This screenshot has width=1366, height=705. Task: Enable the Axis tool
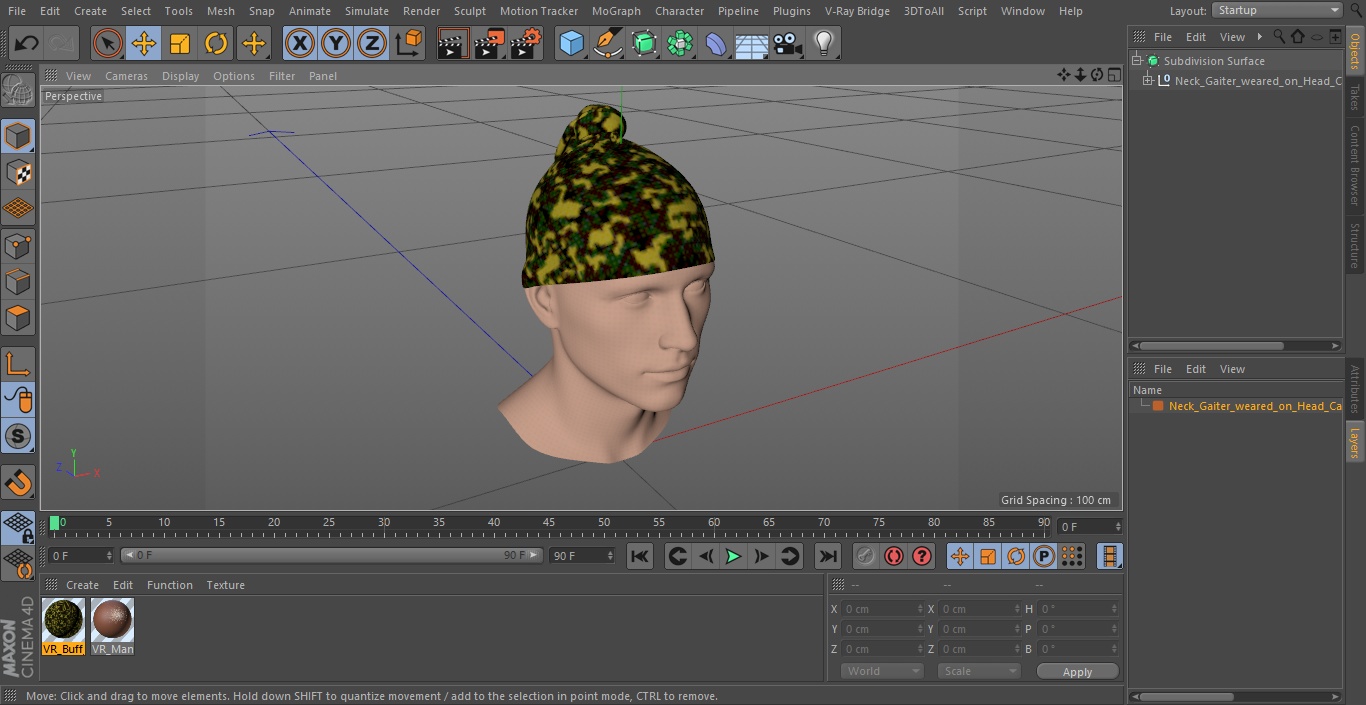click(18, 364)
